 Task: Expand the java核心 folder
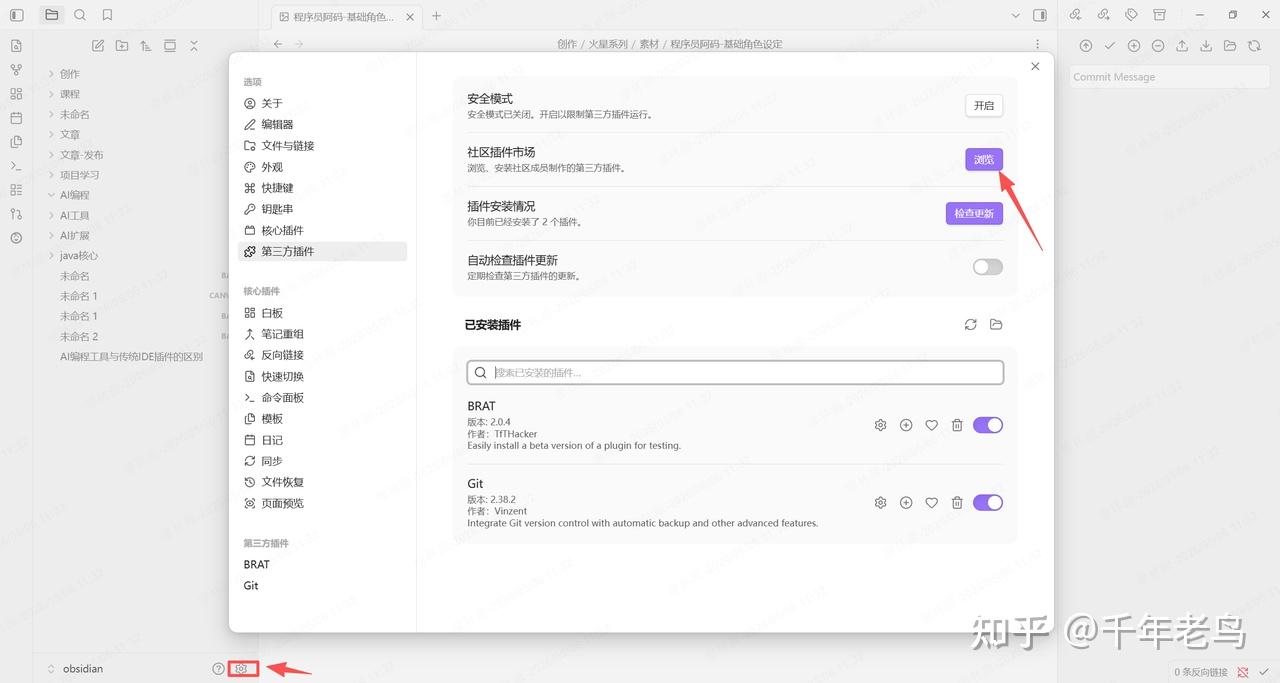click(78, 256)
